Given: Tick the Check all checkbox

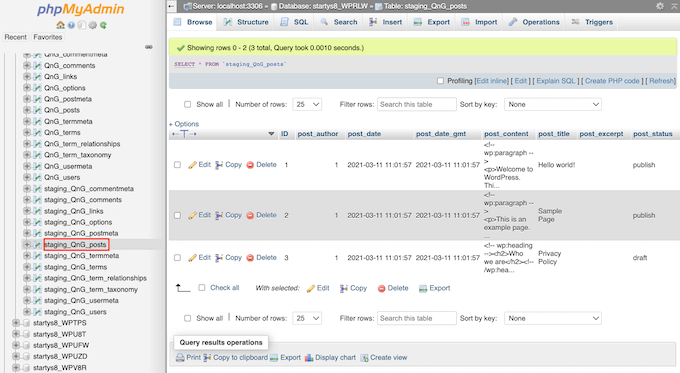Looking at the screenshot, I should tap(202, 288).
